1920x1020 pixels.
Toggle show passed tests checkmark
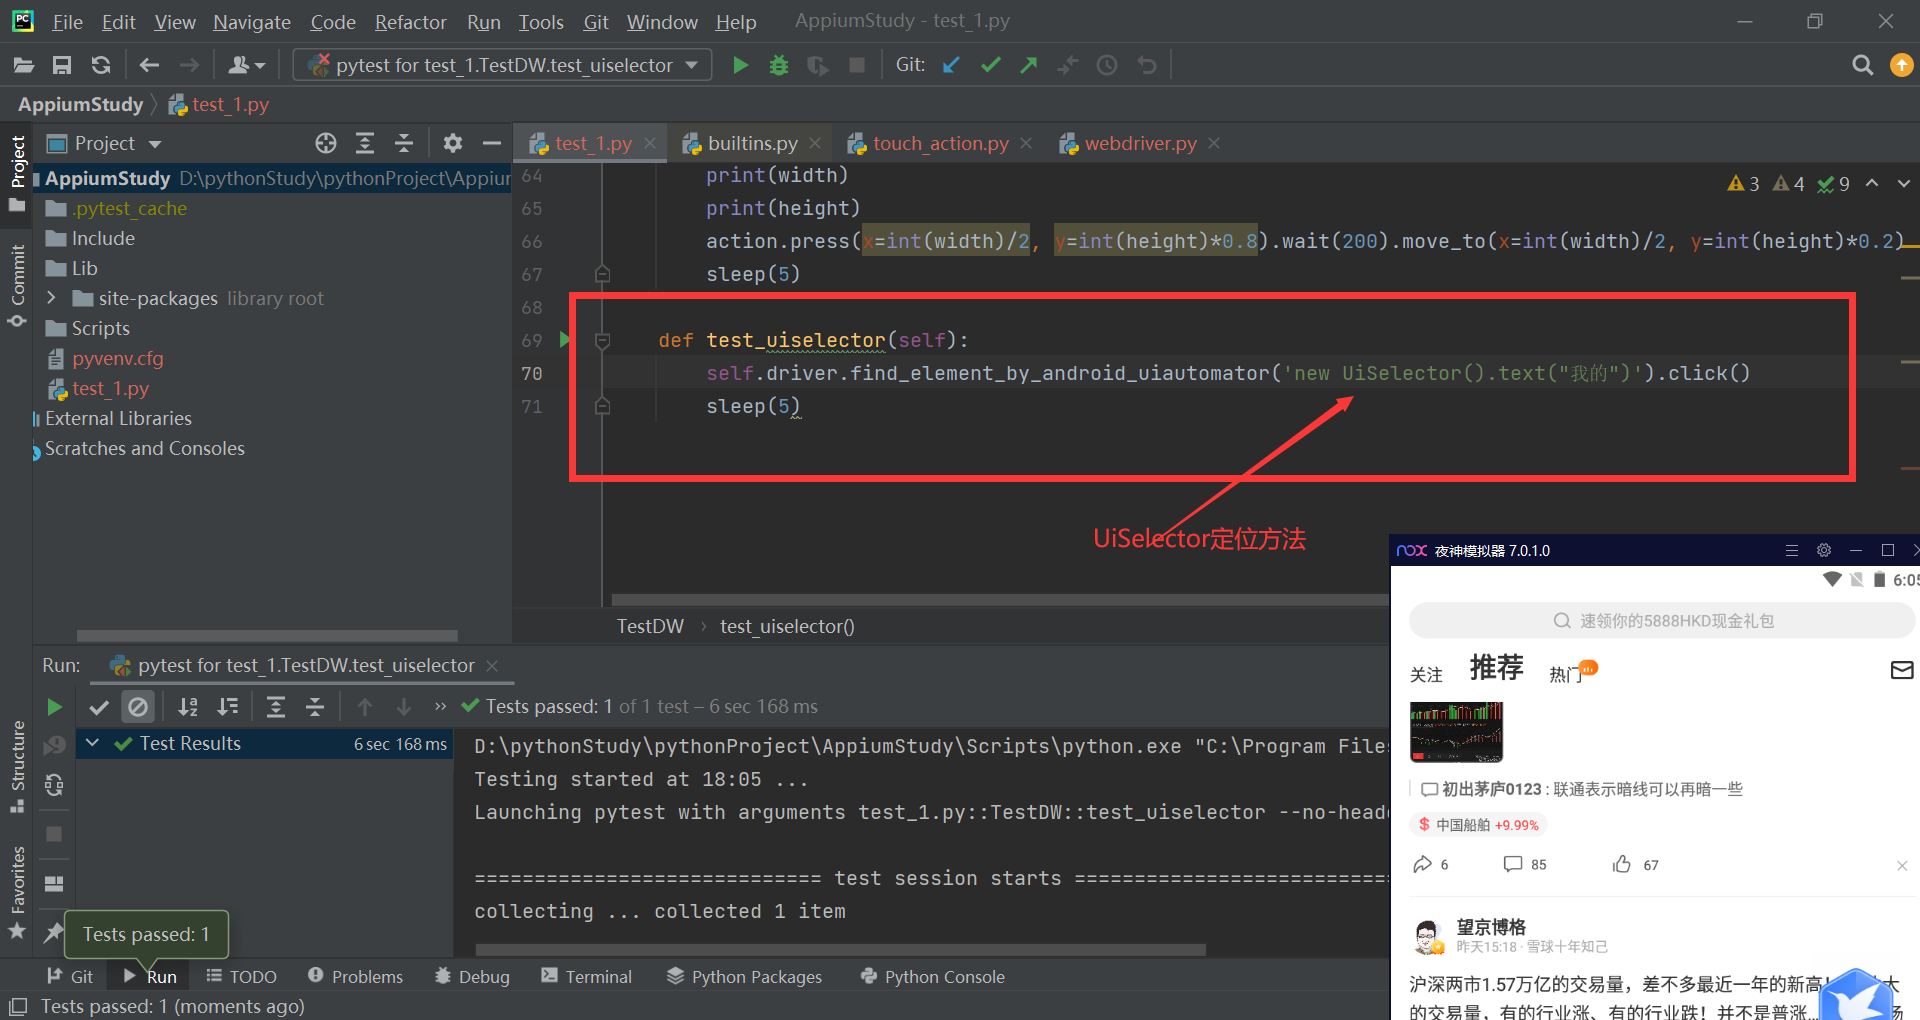pyautogui.click(x=99, y=707)
